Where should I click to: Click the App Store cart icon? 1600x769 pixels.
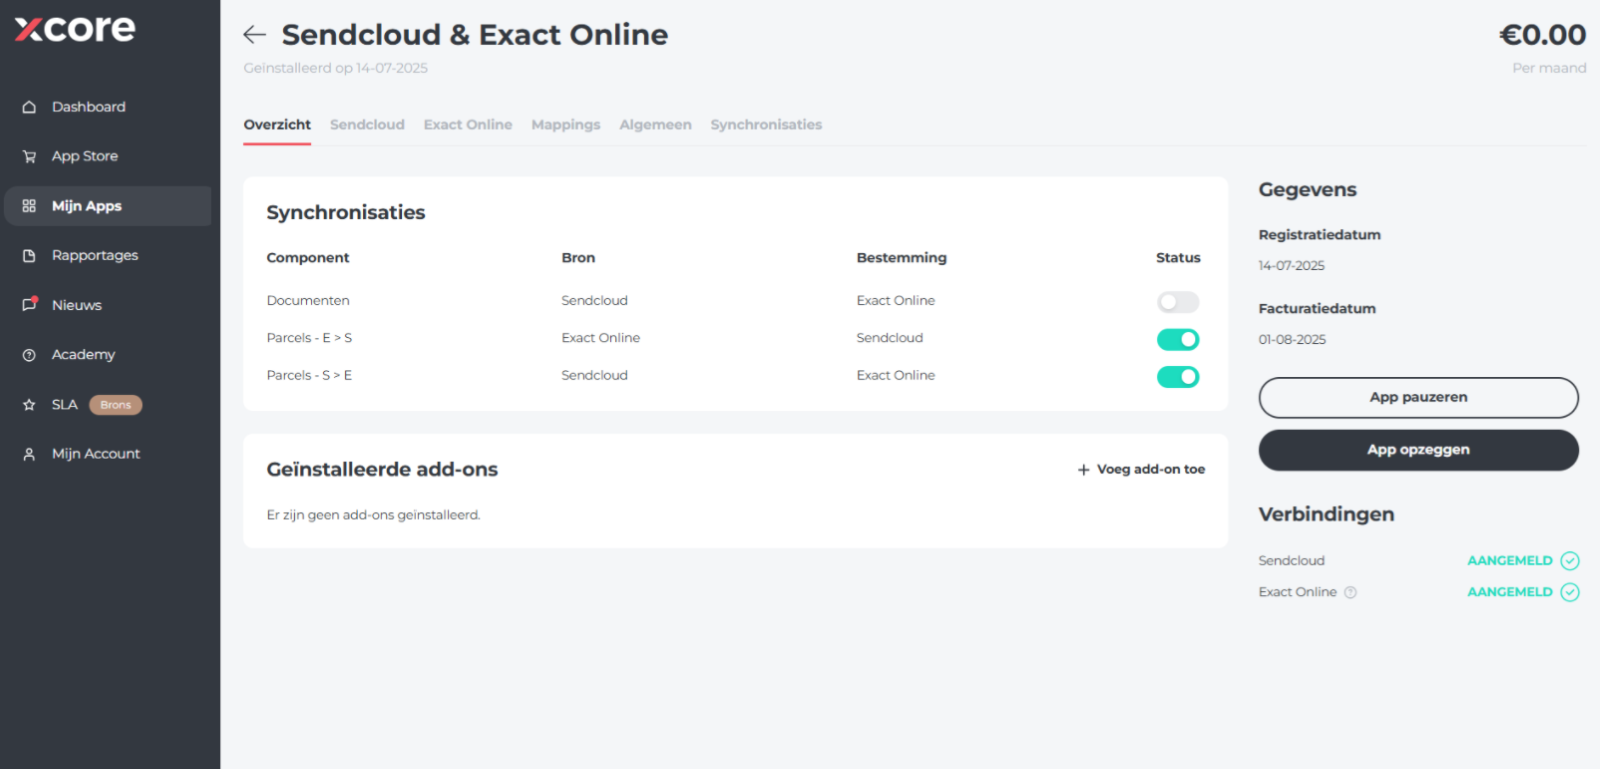coord(29,156)
